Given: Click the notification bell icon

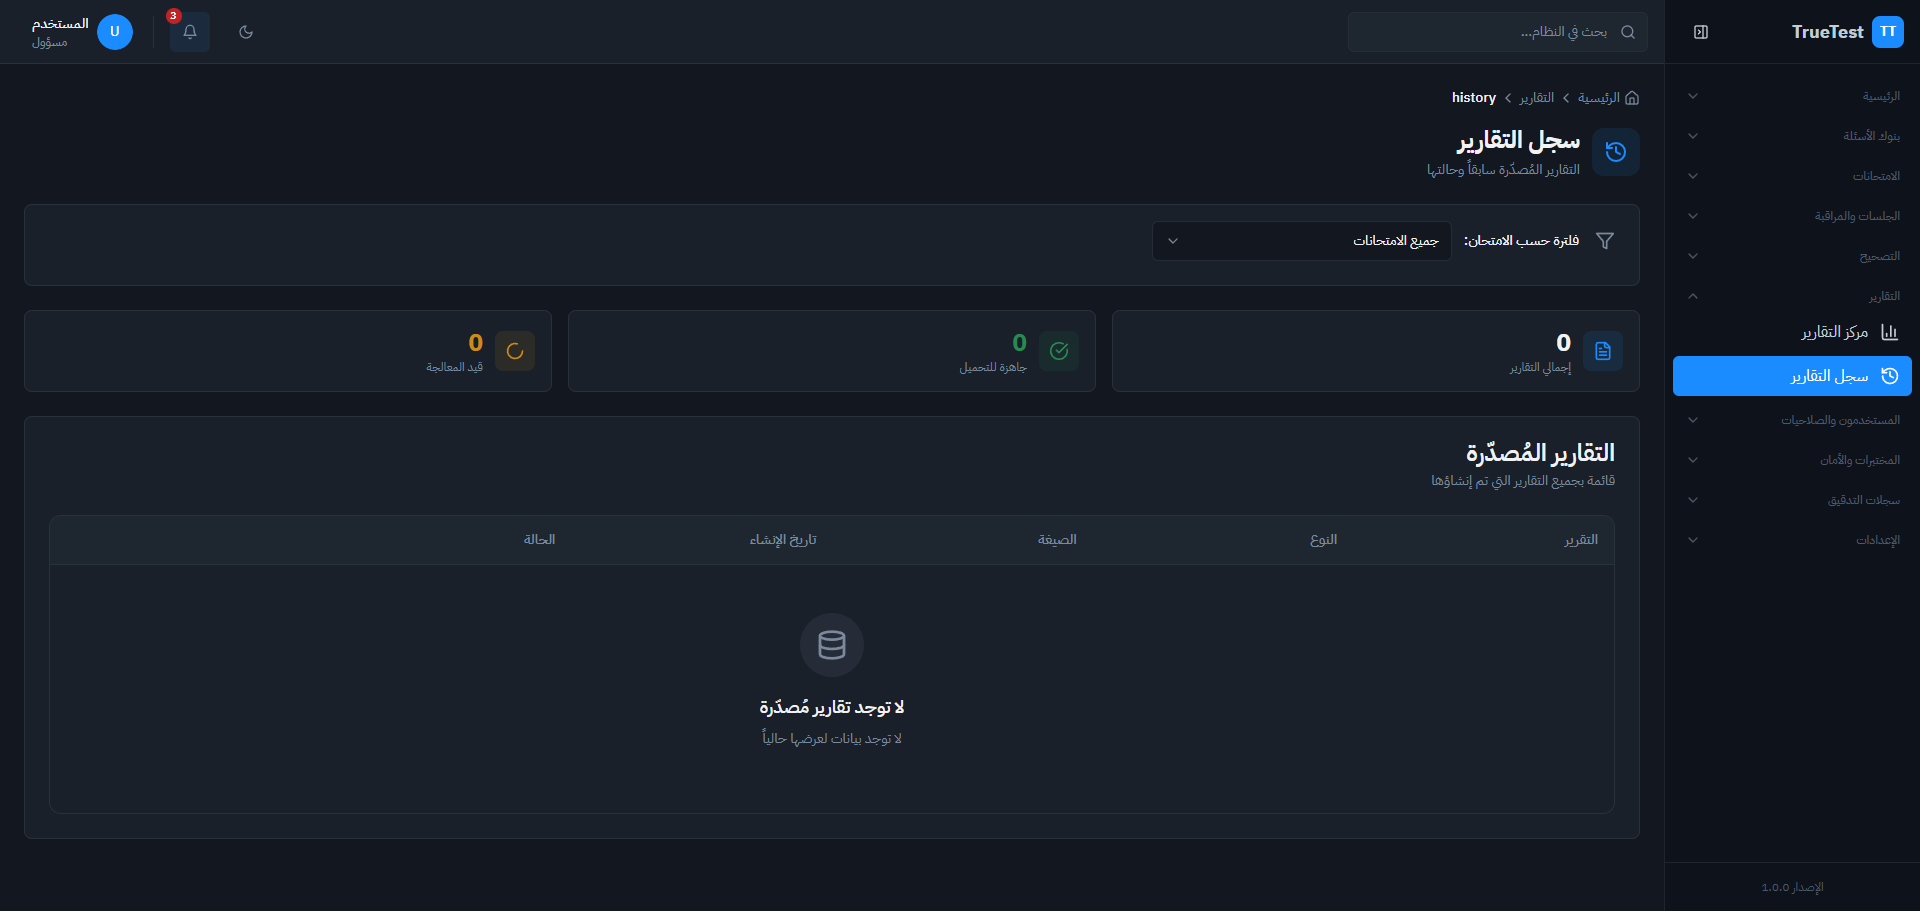Looking at the screenshot, I should (x=189, y=32).
